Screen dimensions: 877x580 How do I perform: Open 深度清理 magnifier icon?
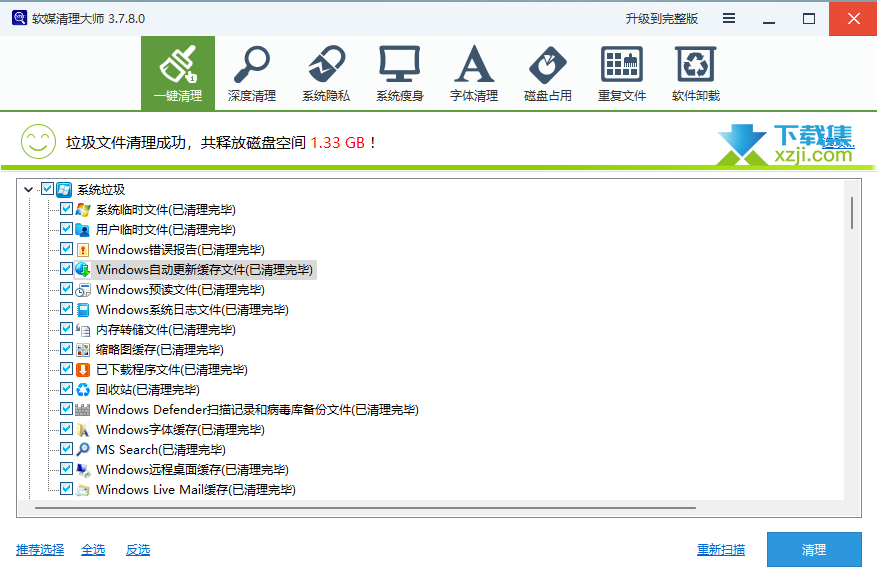click(252, 64)
